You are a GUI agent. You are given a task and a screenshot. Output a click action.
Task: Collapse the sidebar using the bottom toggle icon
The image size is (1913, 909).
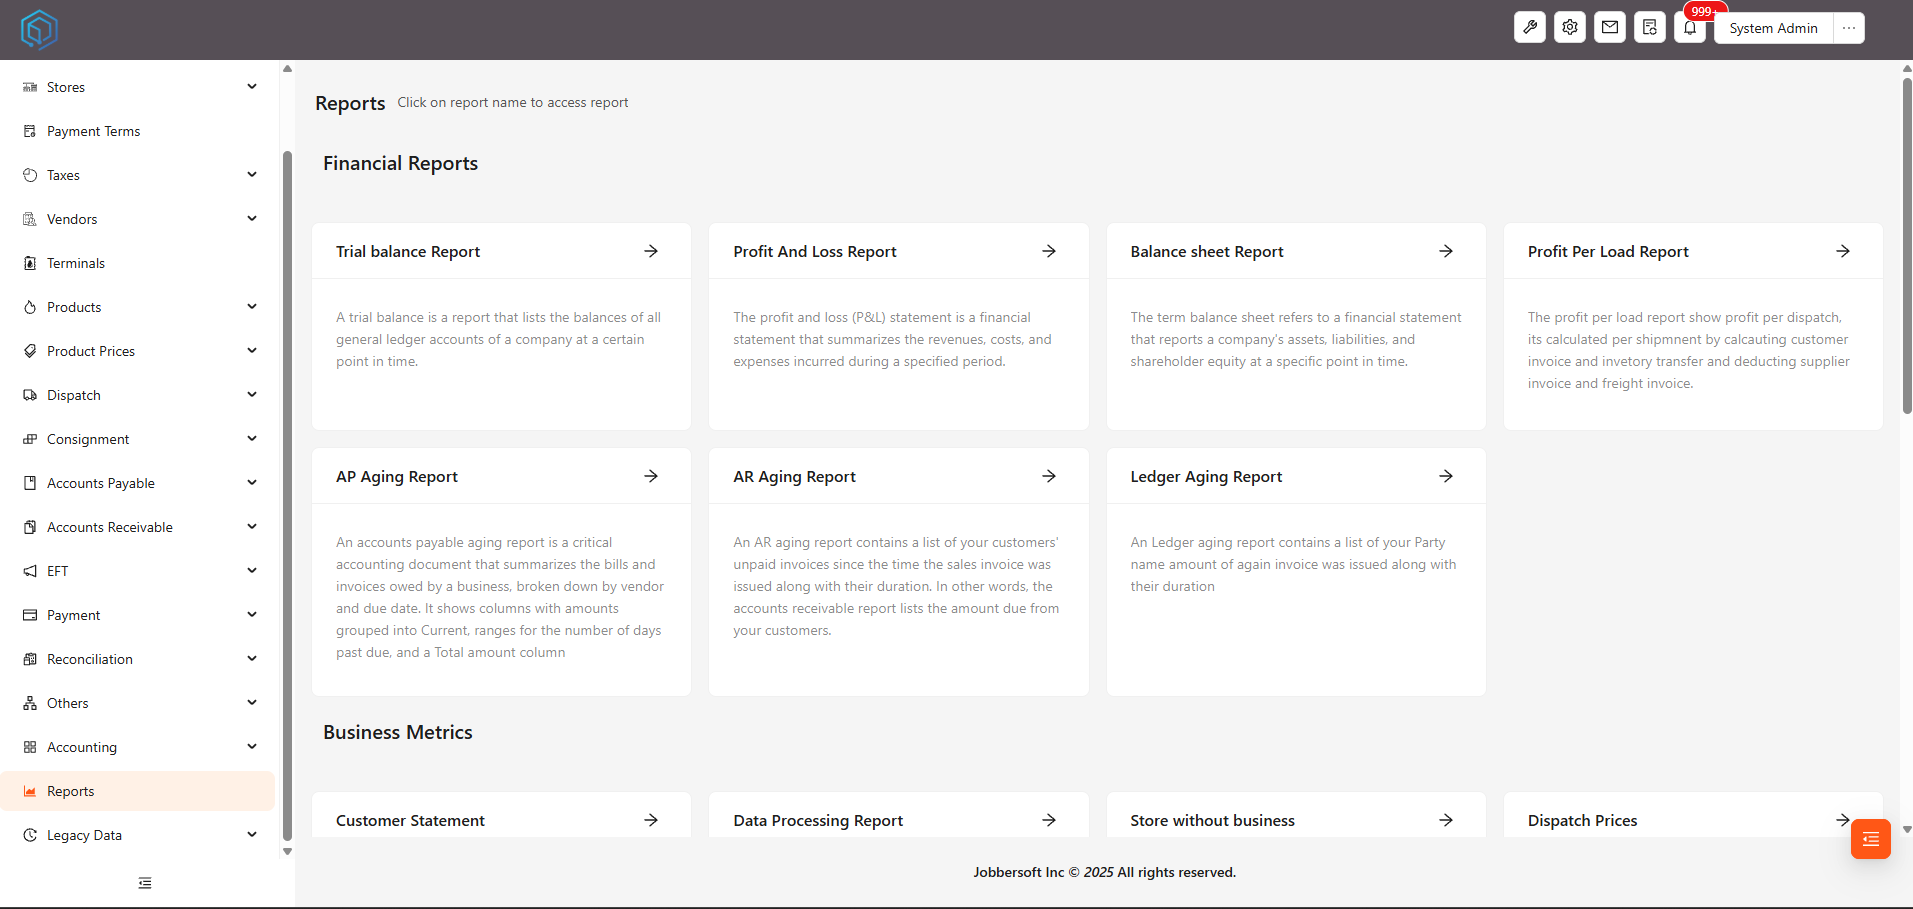tap(145, 883)
